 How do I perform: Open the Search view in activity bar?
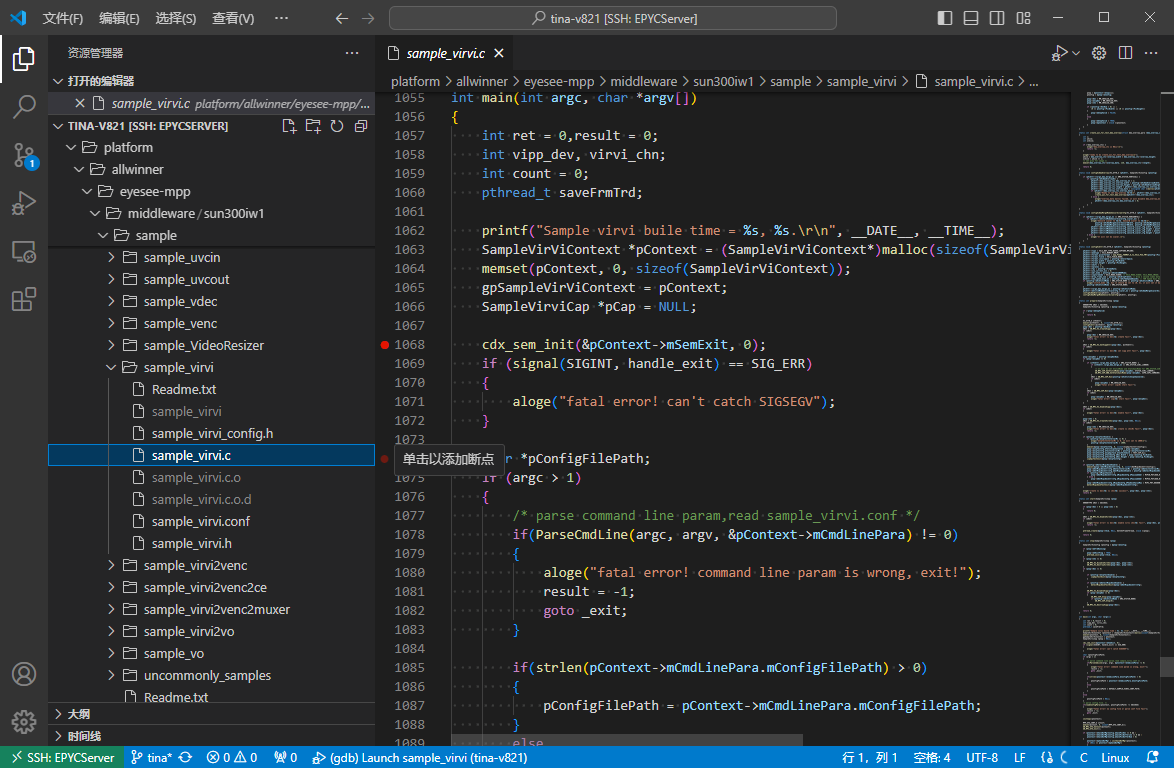24,107
